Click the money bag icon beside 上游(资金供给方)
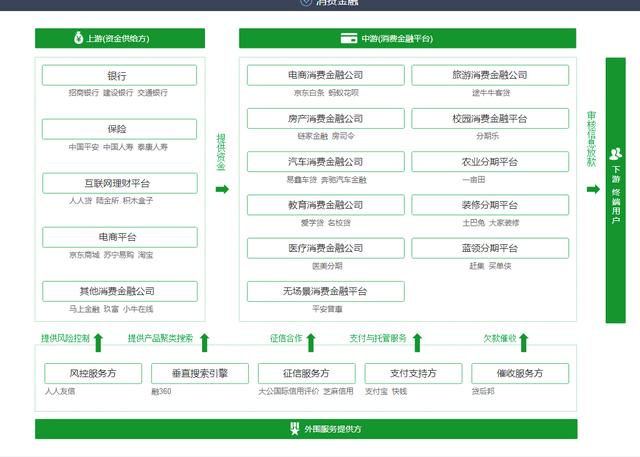Viewport: 640px width, 457px height. 78,38
